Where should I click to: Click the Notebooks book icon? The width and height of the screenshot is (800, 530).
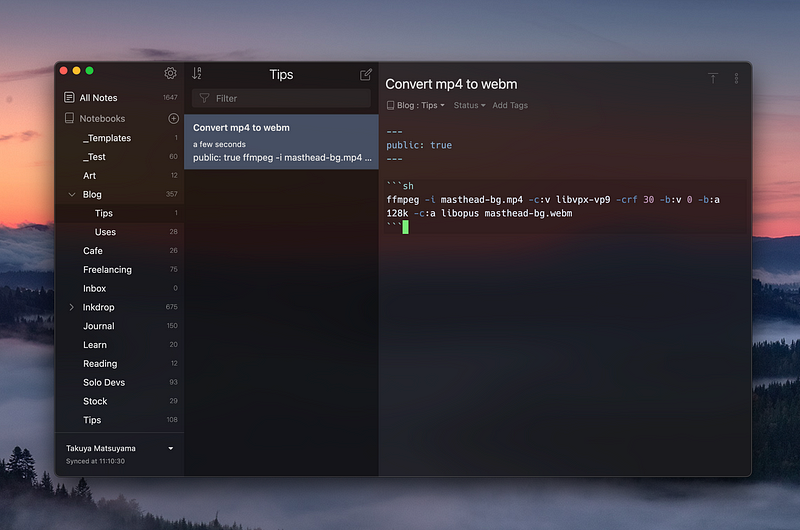69,118
